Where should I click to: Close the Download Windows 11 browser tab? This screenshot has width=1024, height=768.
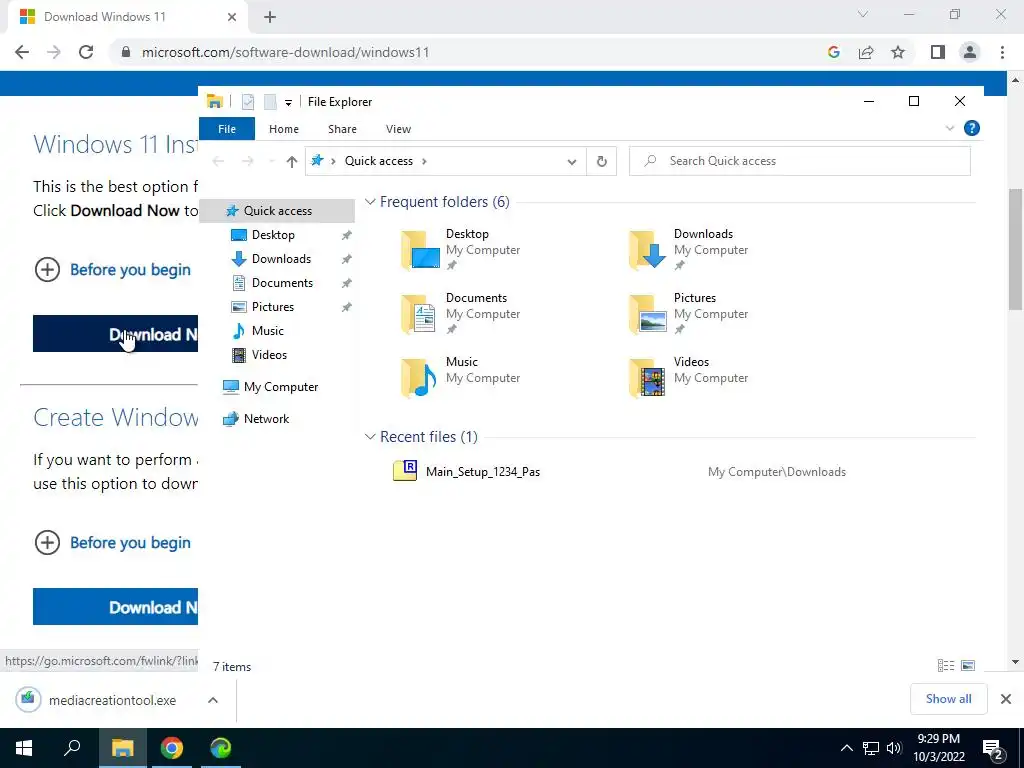point(232,17)
